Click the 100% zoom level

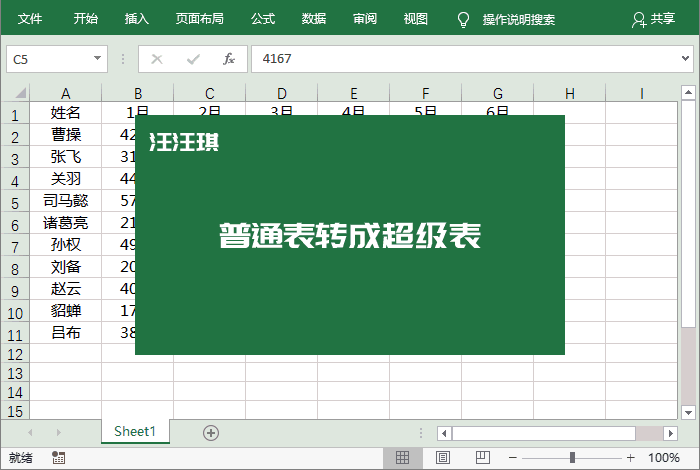pos(664,458)
